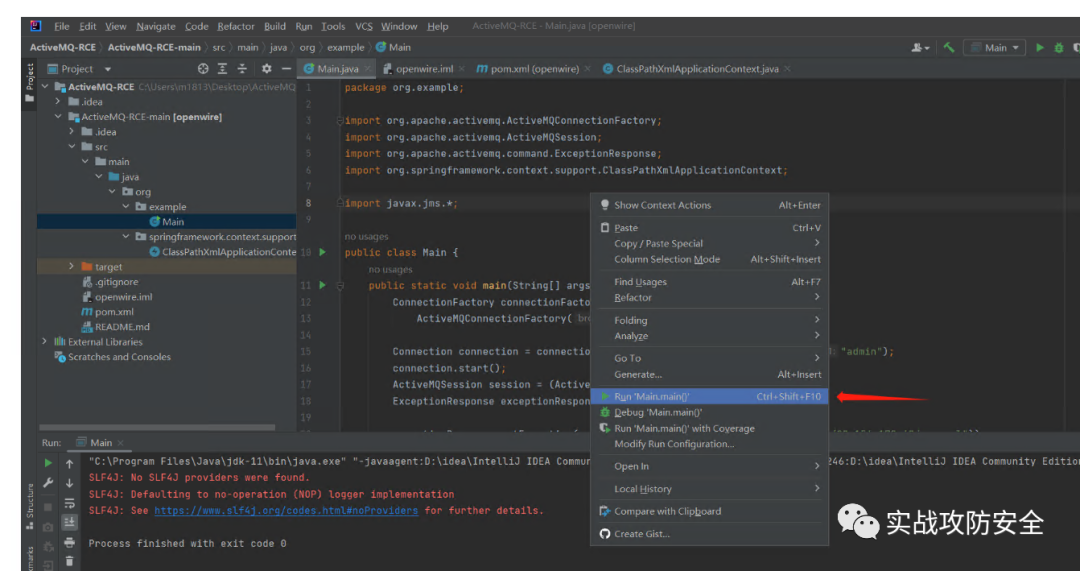Toggle Soft-Wrap in Run console
1080x571 pixels.
click(x=70, y=503)
